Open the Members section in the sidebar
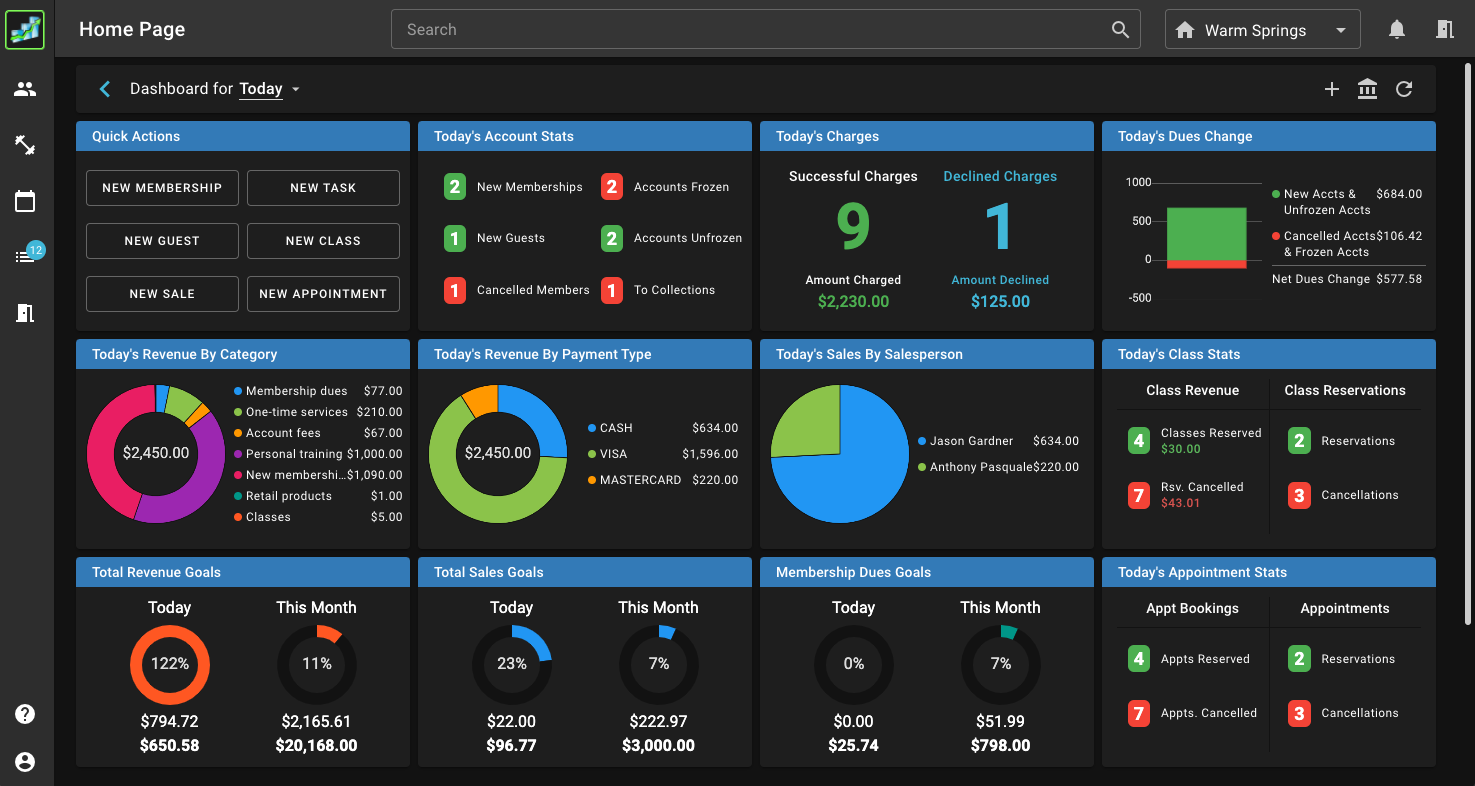 click(x=25, y=88)
